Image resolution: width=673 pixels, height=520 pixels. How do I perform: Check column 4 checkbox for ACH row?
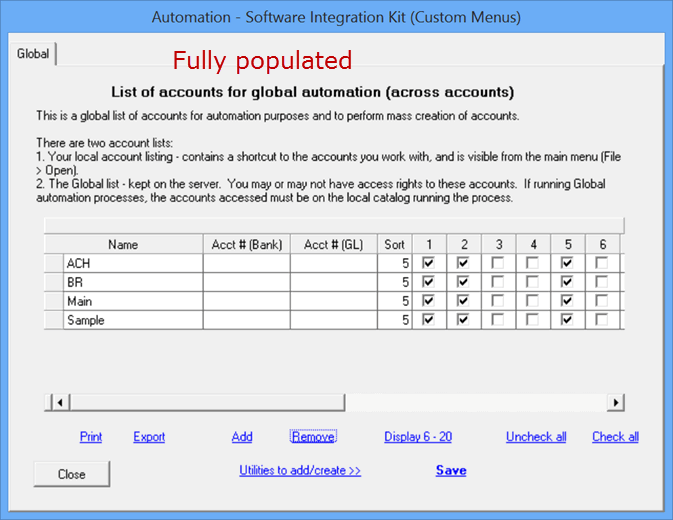pyautogui.click(x=533, y=263)
